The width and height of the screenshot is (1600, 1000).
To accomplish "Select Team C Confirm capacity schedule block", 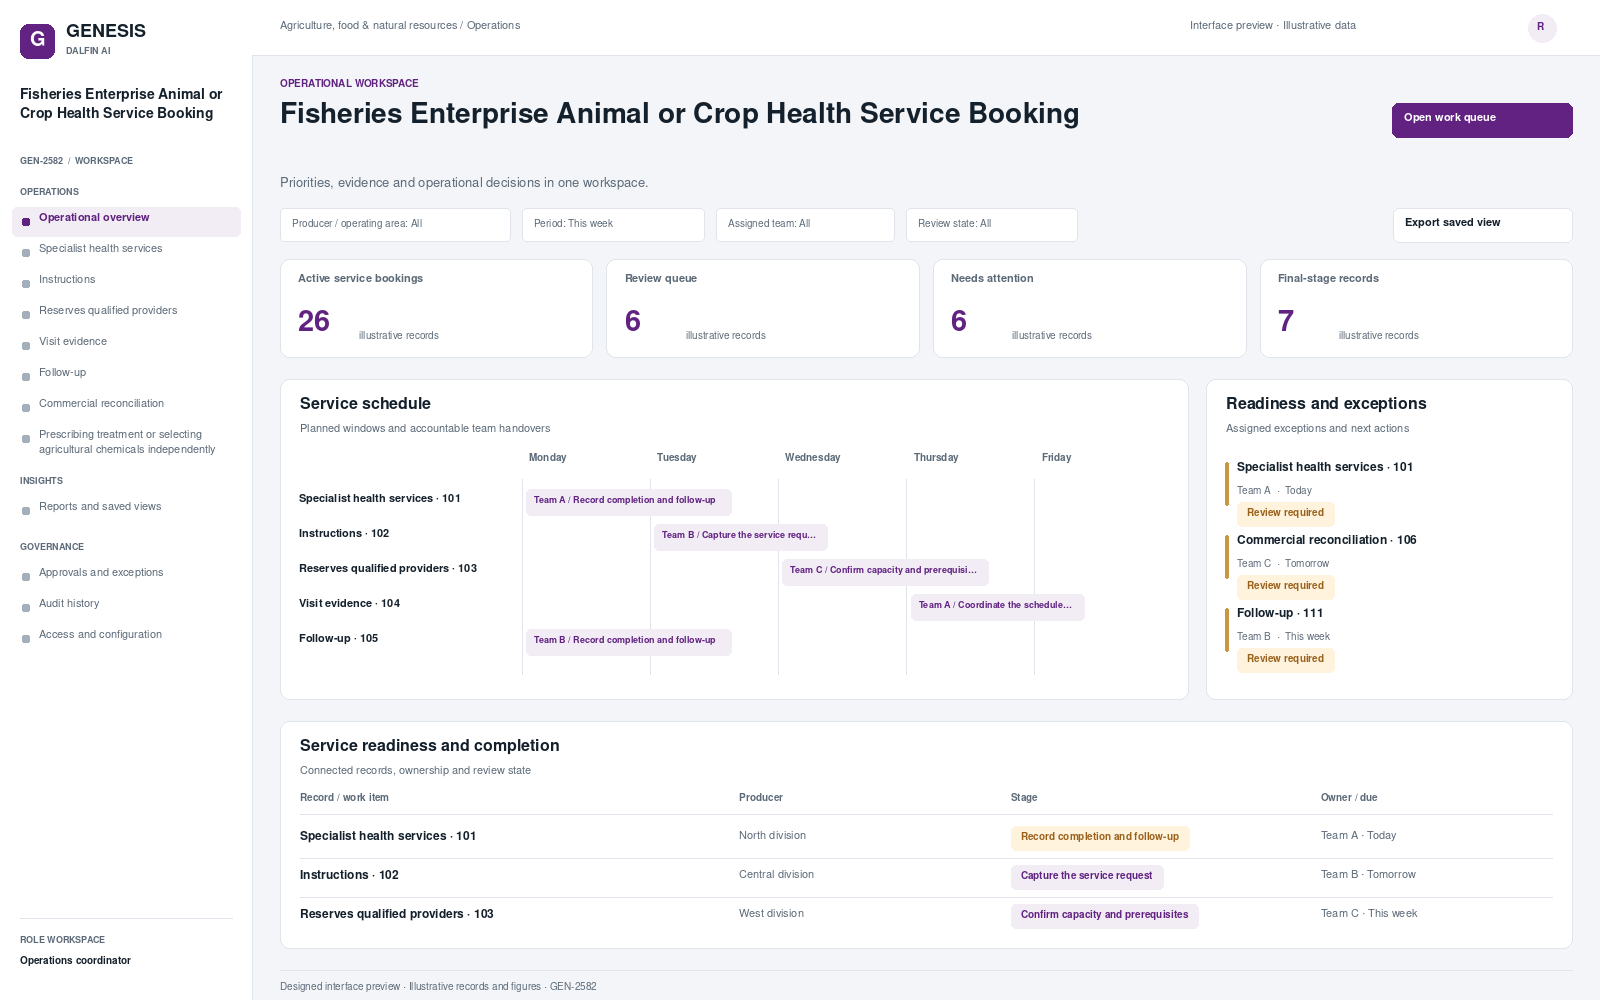I will 885,571.
